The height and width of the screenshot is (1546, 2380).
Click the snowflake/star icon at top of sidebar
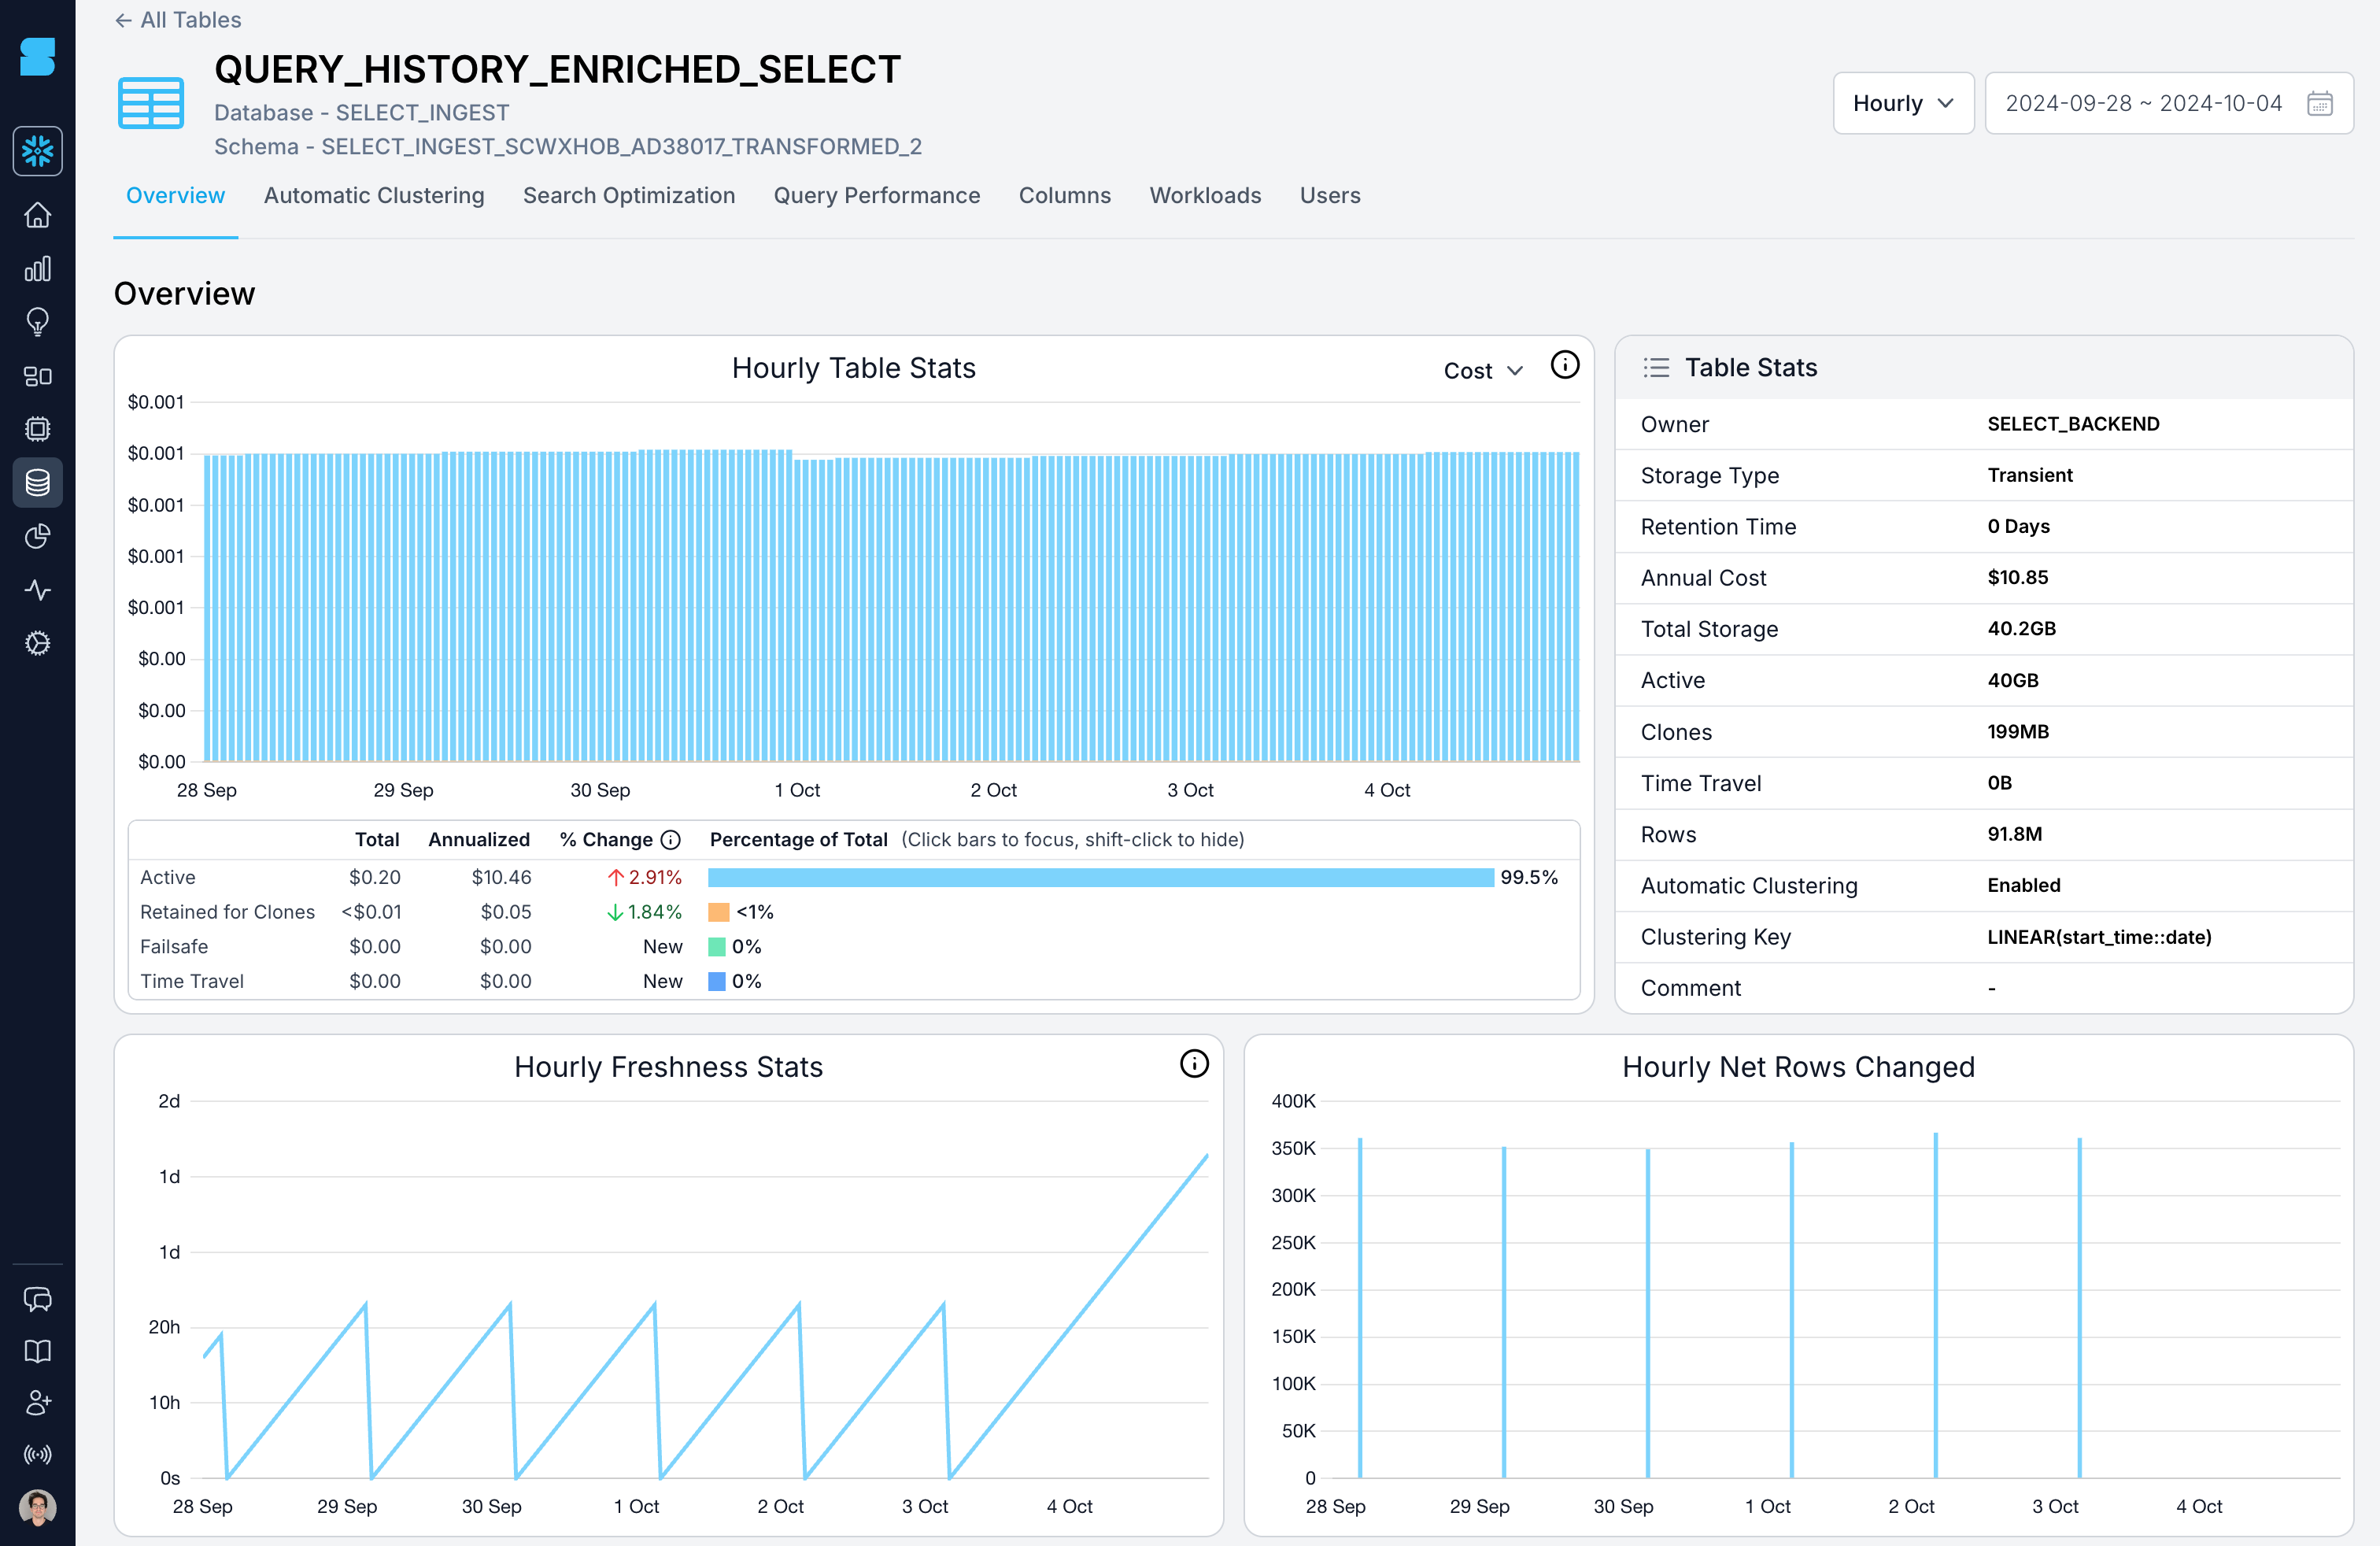pos(38,151)
